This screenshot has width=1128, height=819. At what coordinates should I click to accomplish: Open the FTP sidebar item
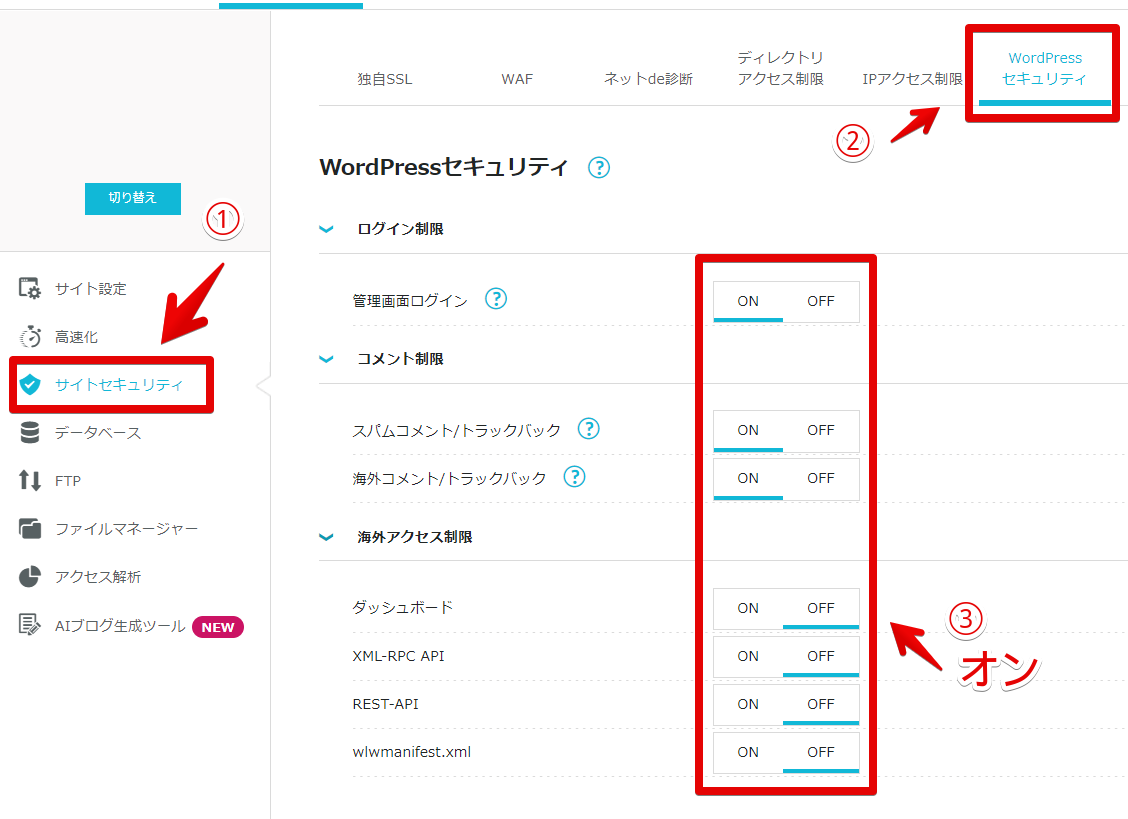[x=68, y=481]
